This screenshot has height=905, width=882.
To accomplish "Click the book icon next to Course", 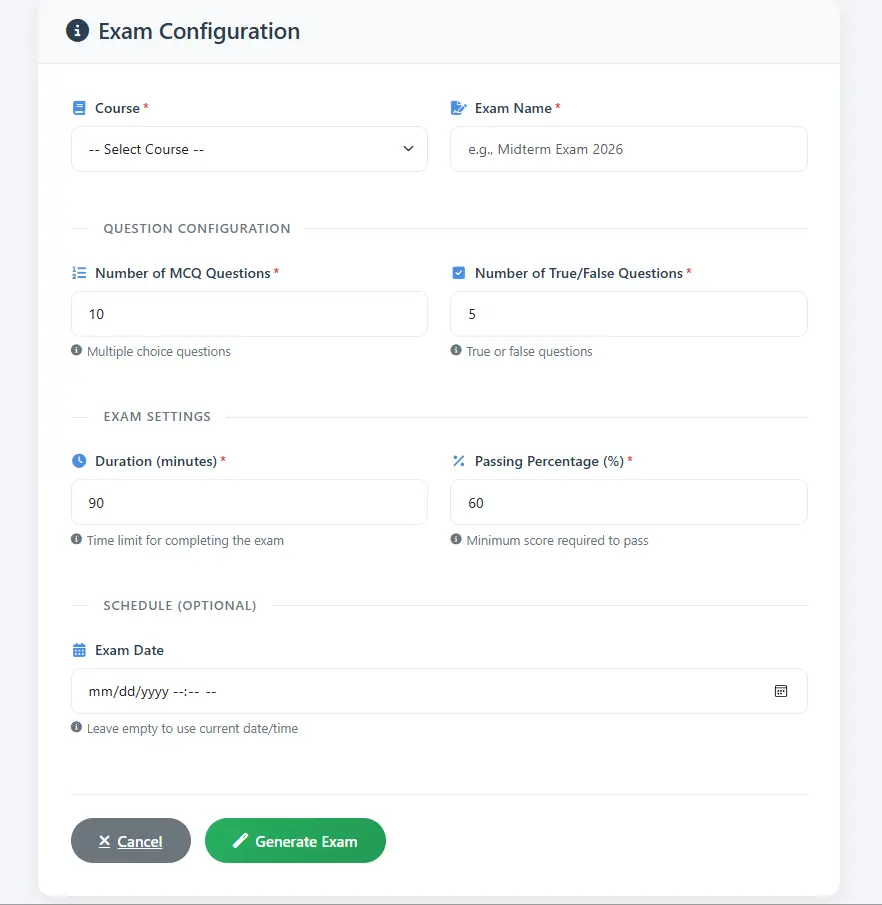I will (x=79, y=108).
